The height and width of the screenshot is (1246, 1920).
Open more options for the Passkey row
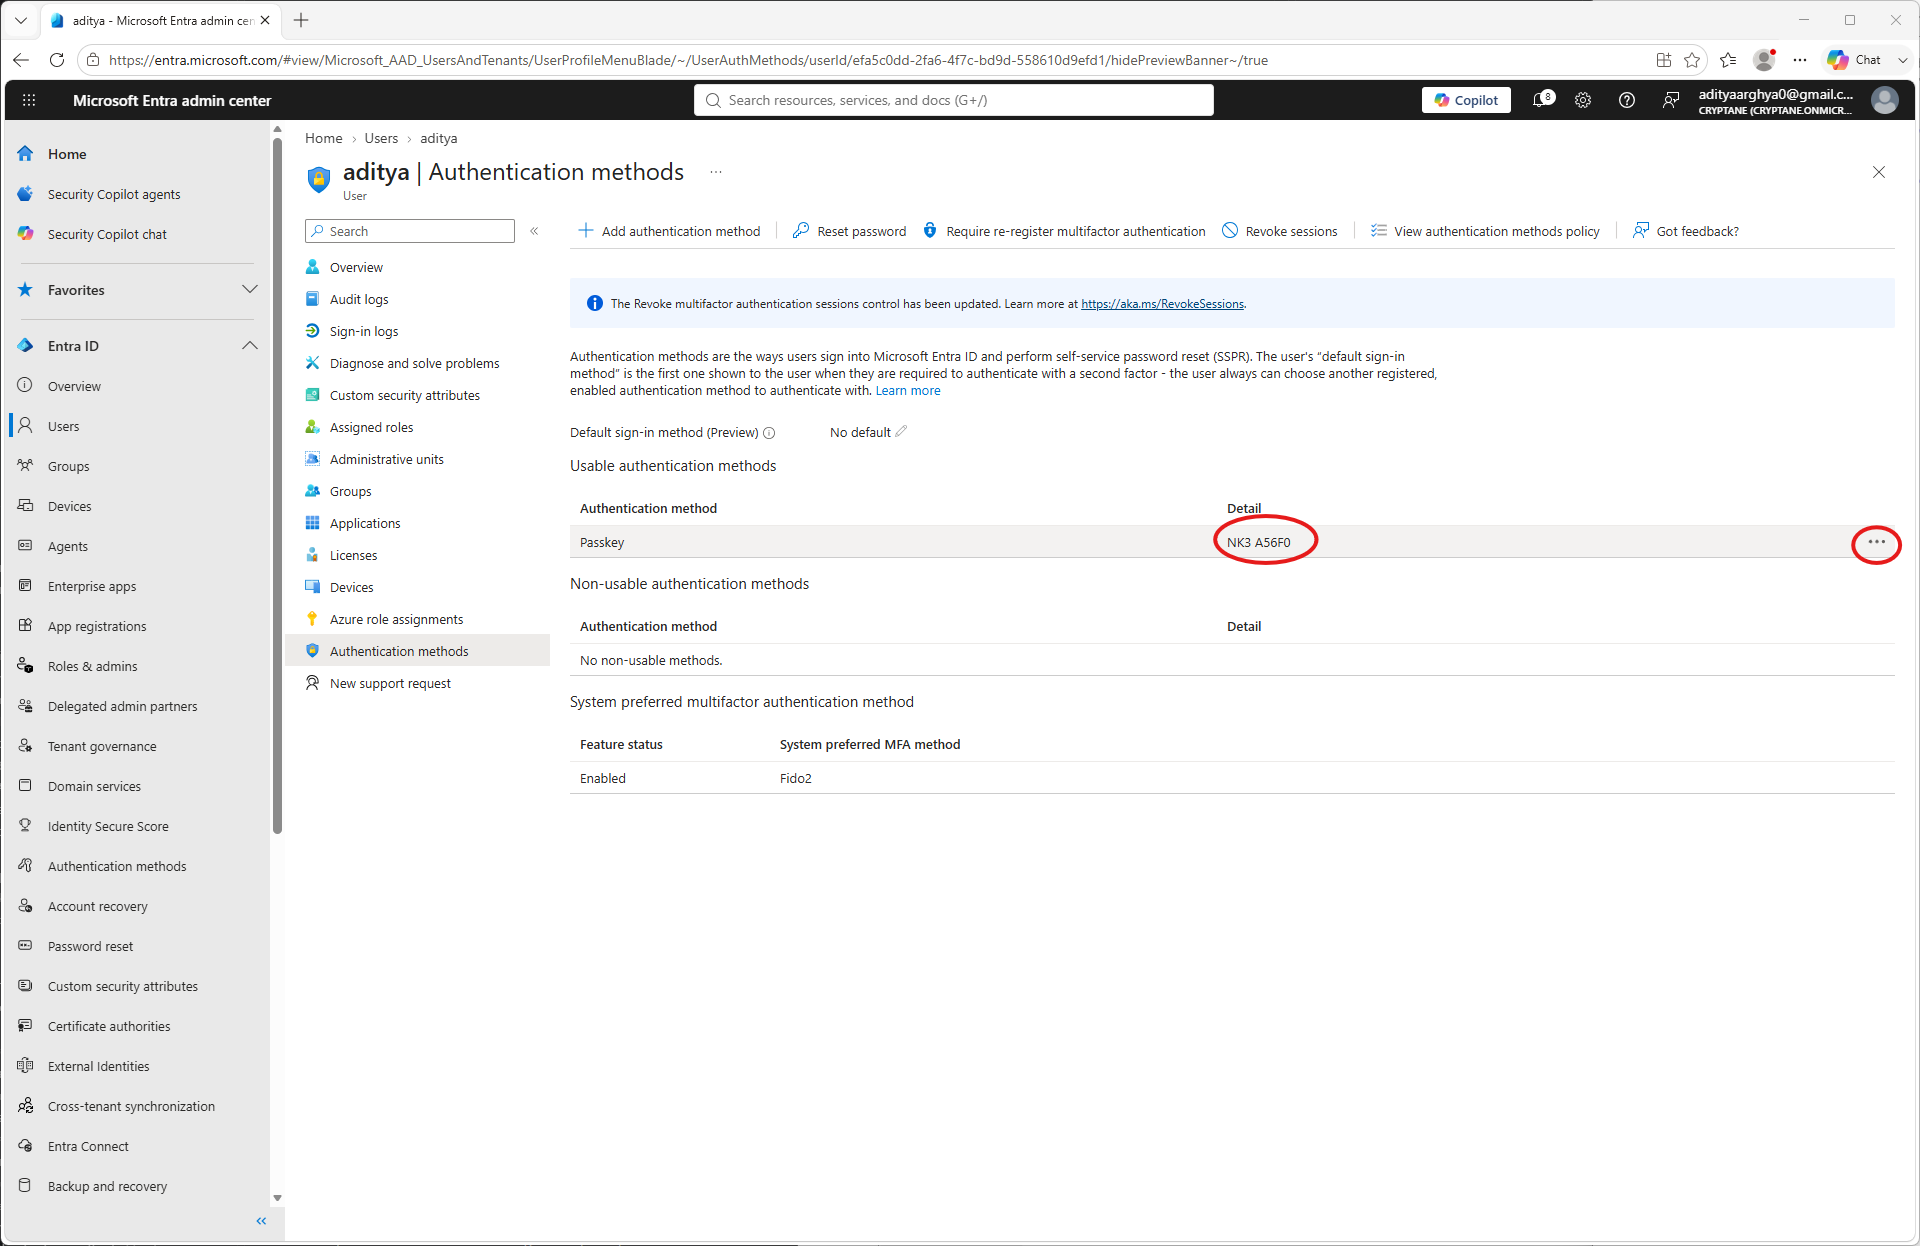[x=1877, y=542]
